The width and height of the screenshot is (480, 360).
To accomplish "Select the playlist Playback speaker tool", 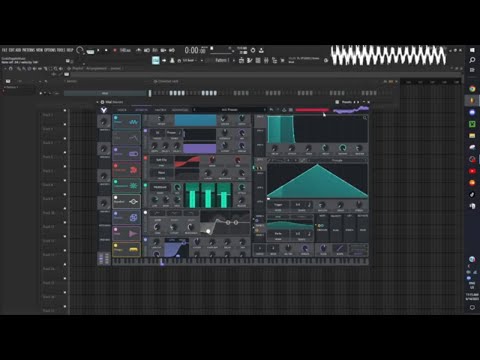I will coord(60,68).
